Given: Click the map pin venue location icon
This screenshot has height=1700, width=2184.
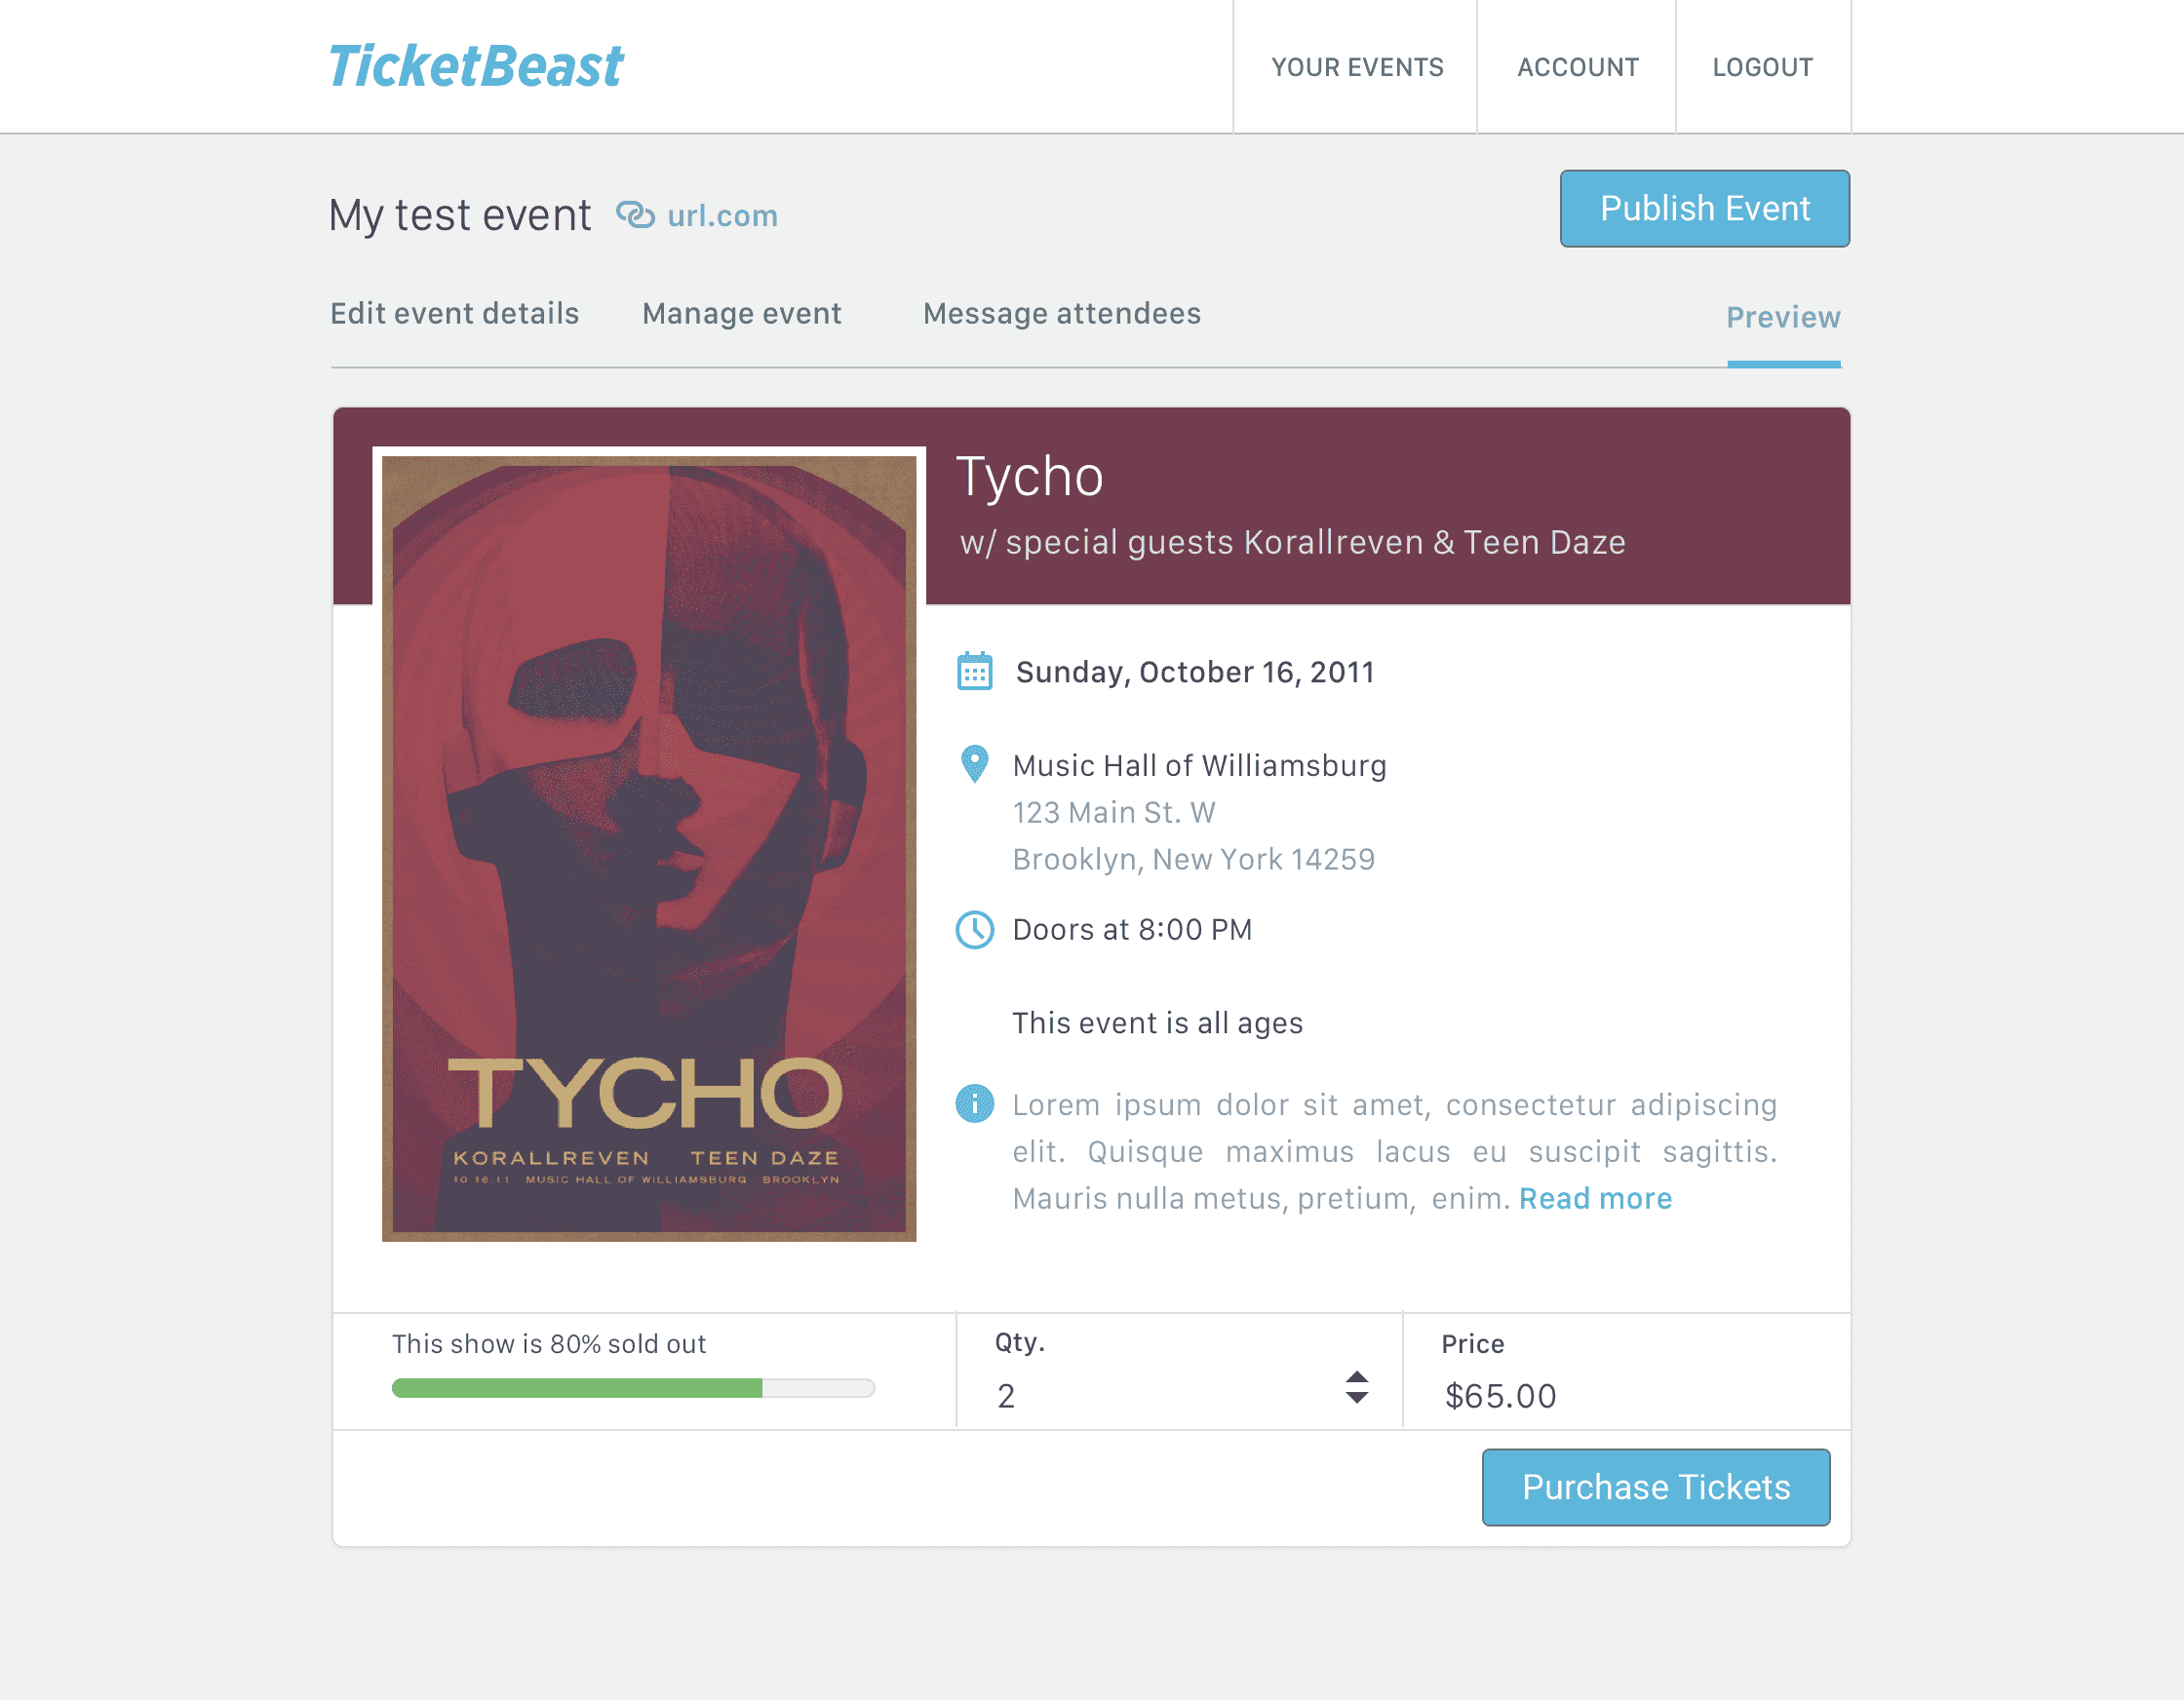Looking at the screenshot, I should (x=974, y=764).
